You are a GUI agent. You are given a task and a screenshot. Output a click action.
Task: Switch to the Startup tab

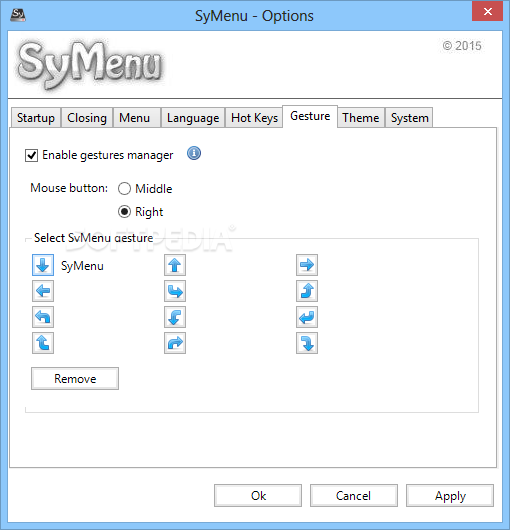(36, 118)
